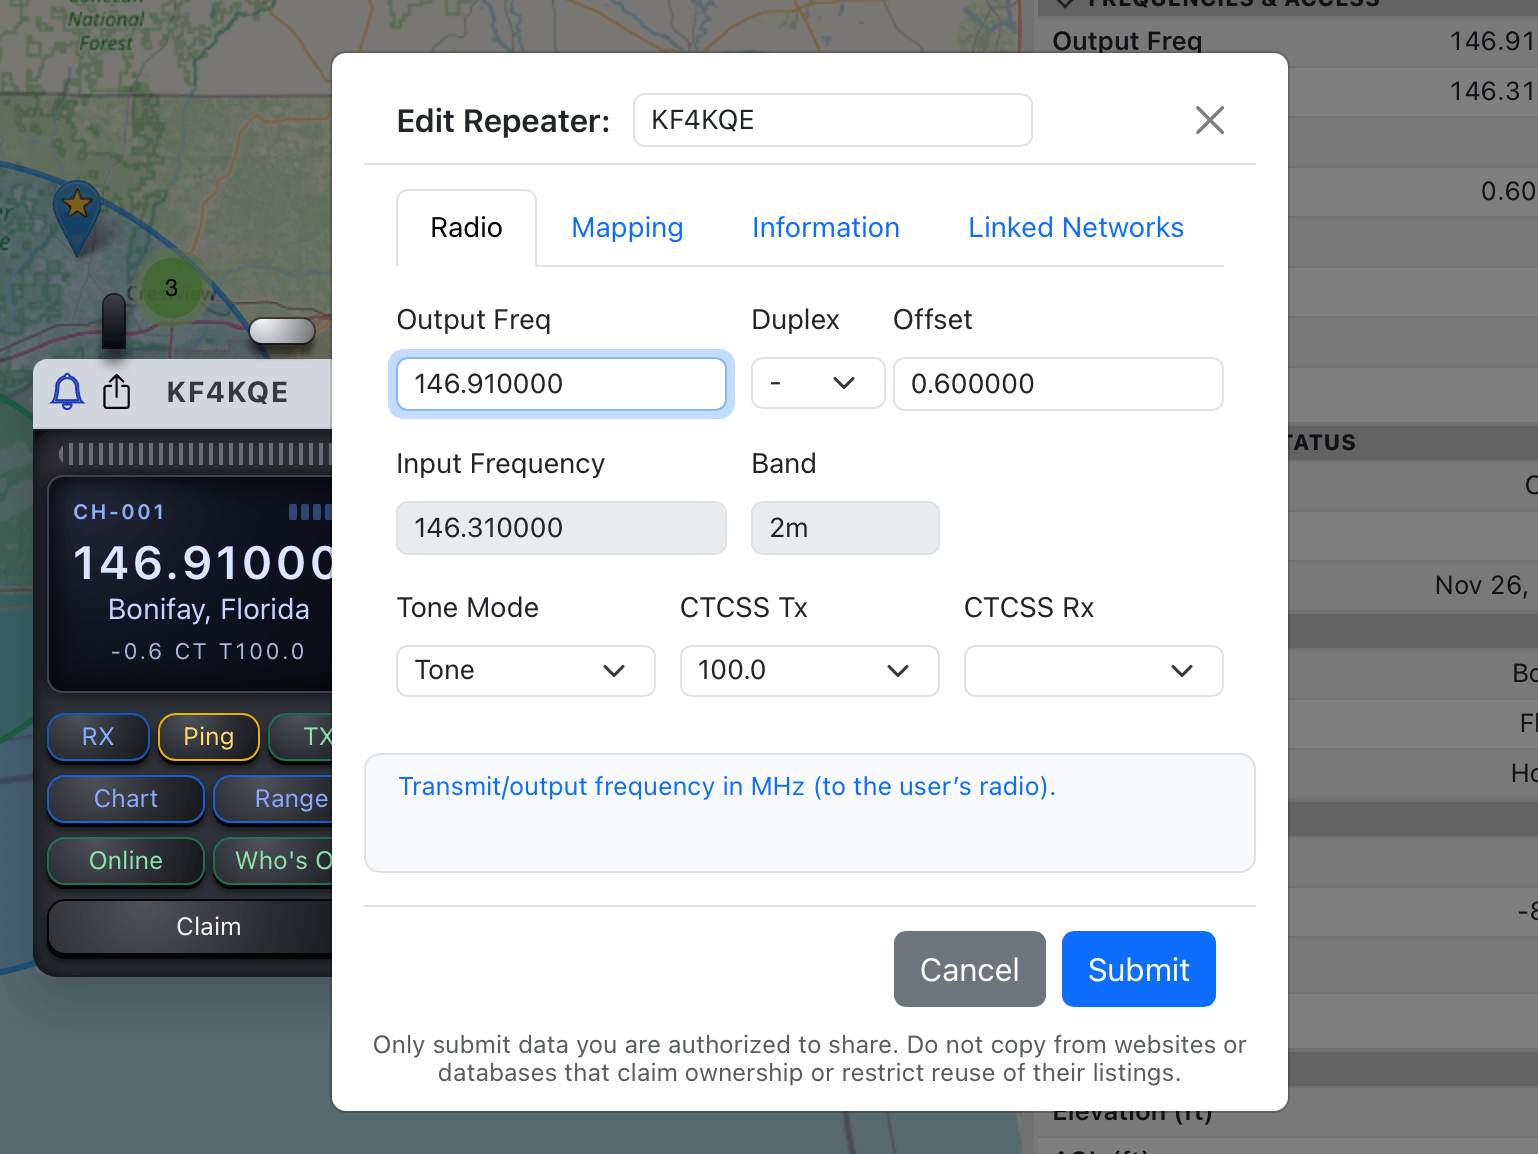Open the CTCSS Tx dropdown
The width and height of the screenshot is (1538, 1154).
click(x=808, y=671)
